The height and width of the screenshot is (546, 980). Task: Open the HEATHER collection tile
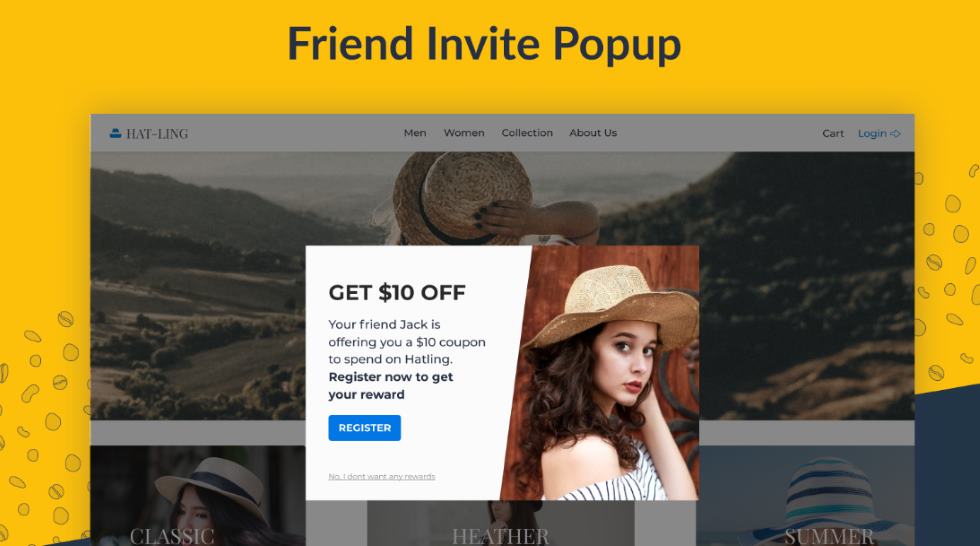pyautogui.click(x=500, y=523)
